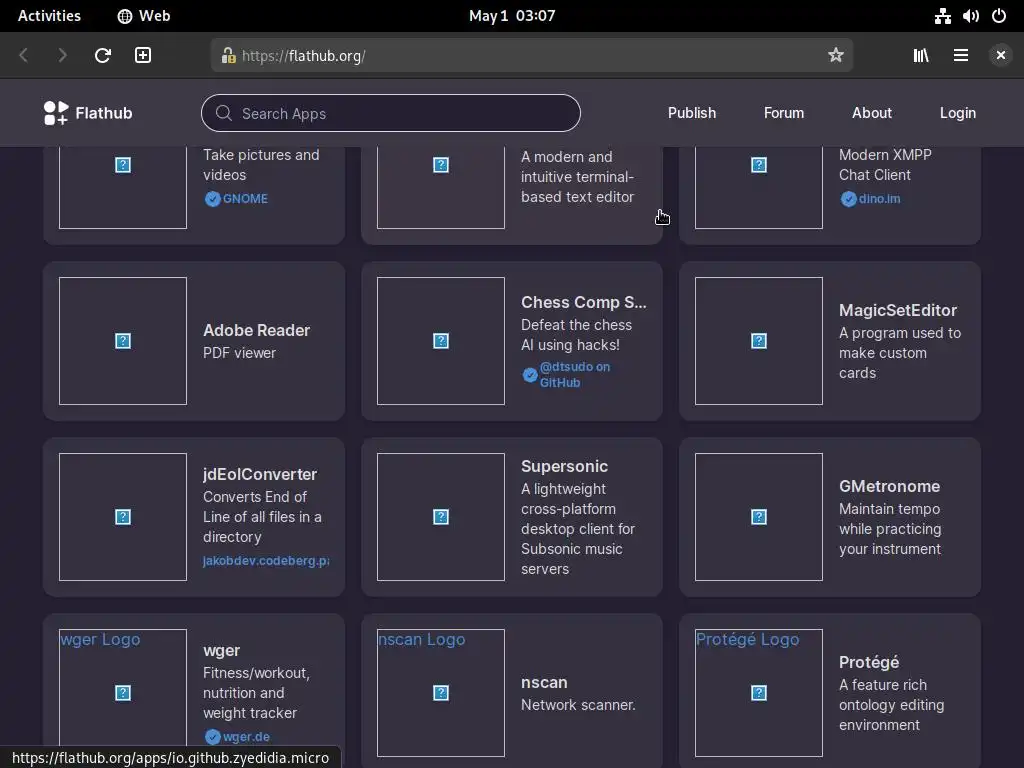Open Chess Comp S... app title

(x=583, y=302)
